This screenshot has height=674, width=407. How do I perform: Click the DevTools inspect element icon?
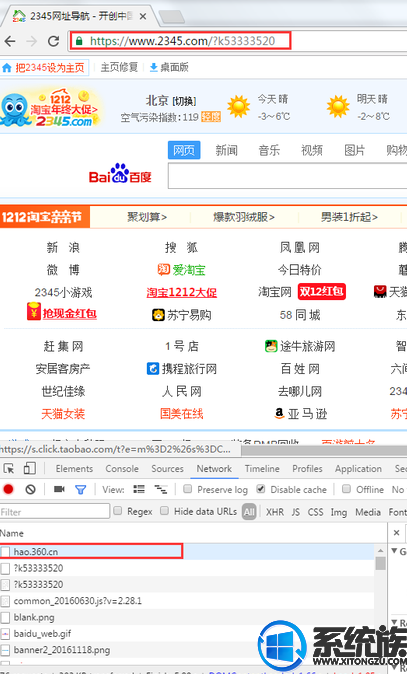9,469
